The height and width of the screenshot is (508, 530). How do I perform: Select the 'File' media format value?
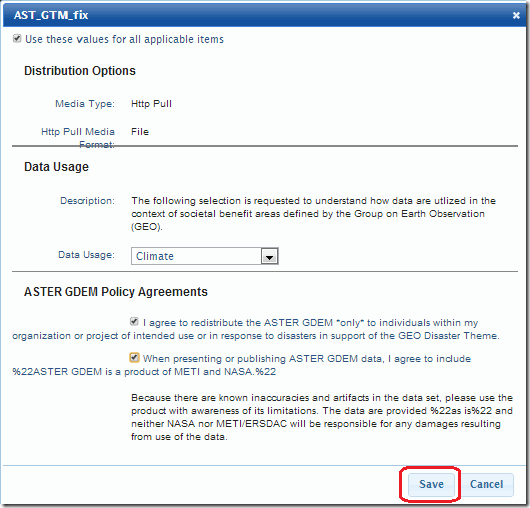tap(140, 131)
